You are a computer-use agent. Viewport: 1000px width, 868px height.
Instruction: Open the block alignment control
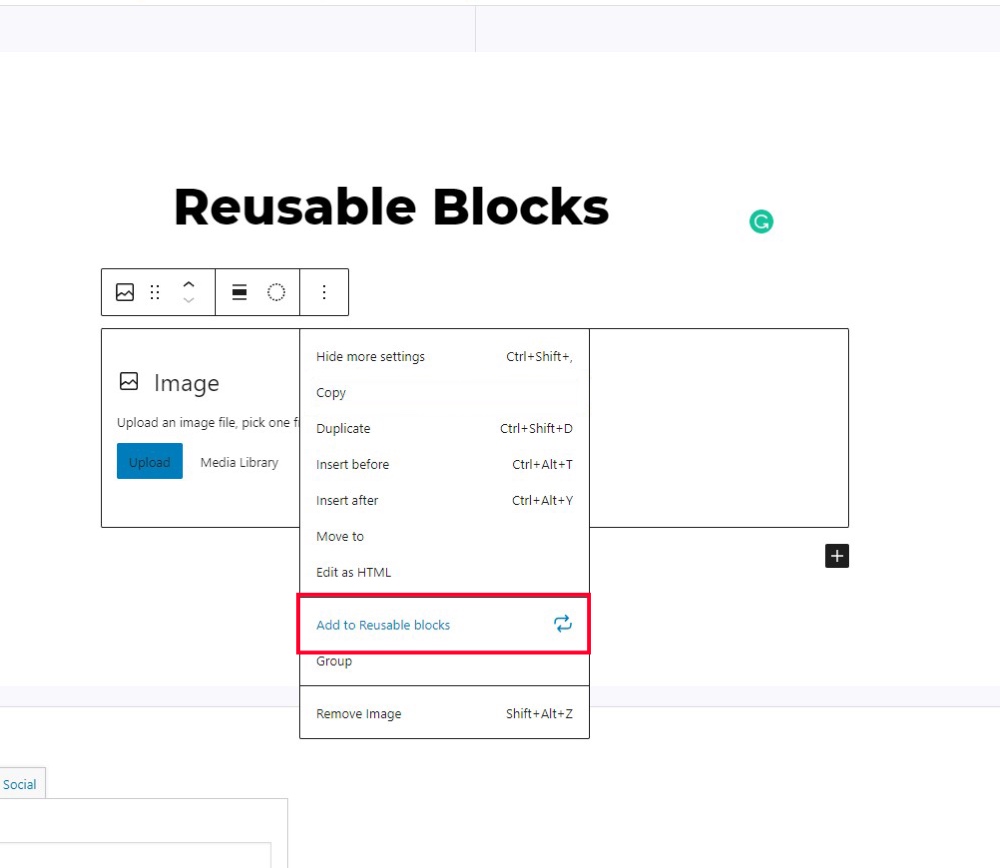(240, 292)
